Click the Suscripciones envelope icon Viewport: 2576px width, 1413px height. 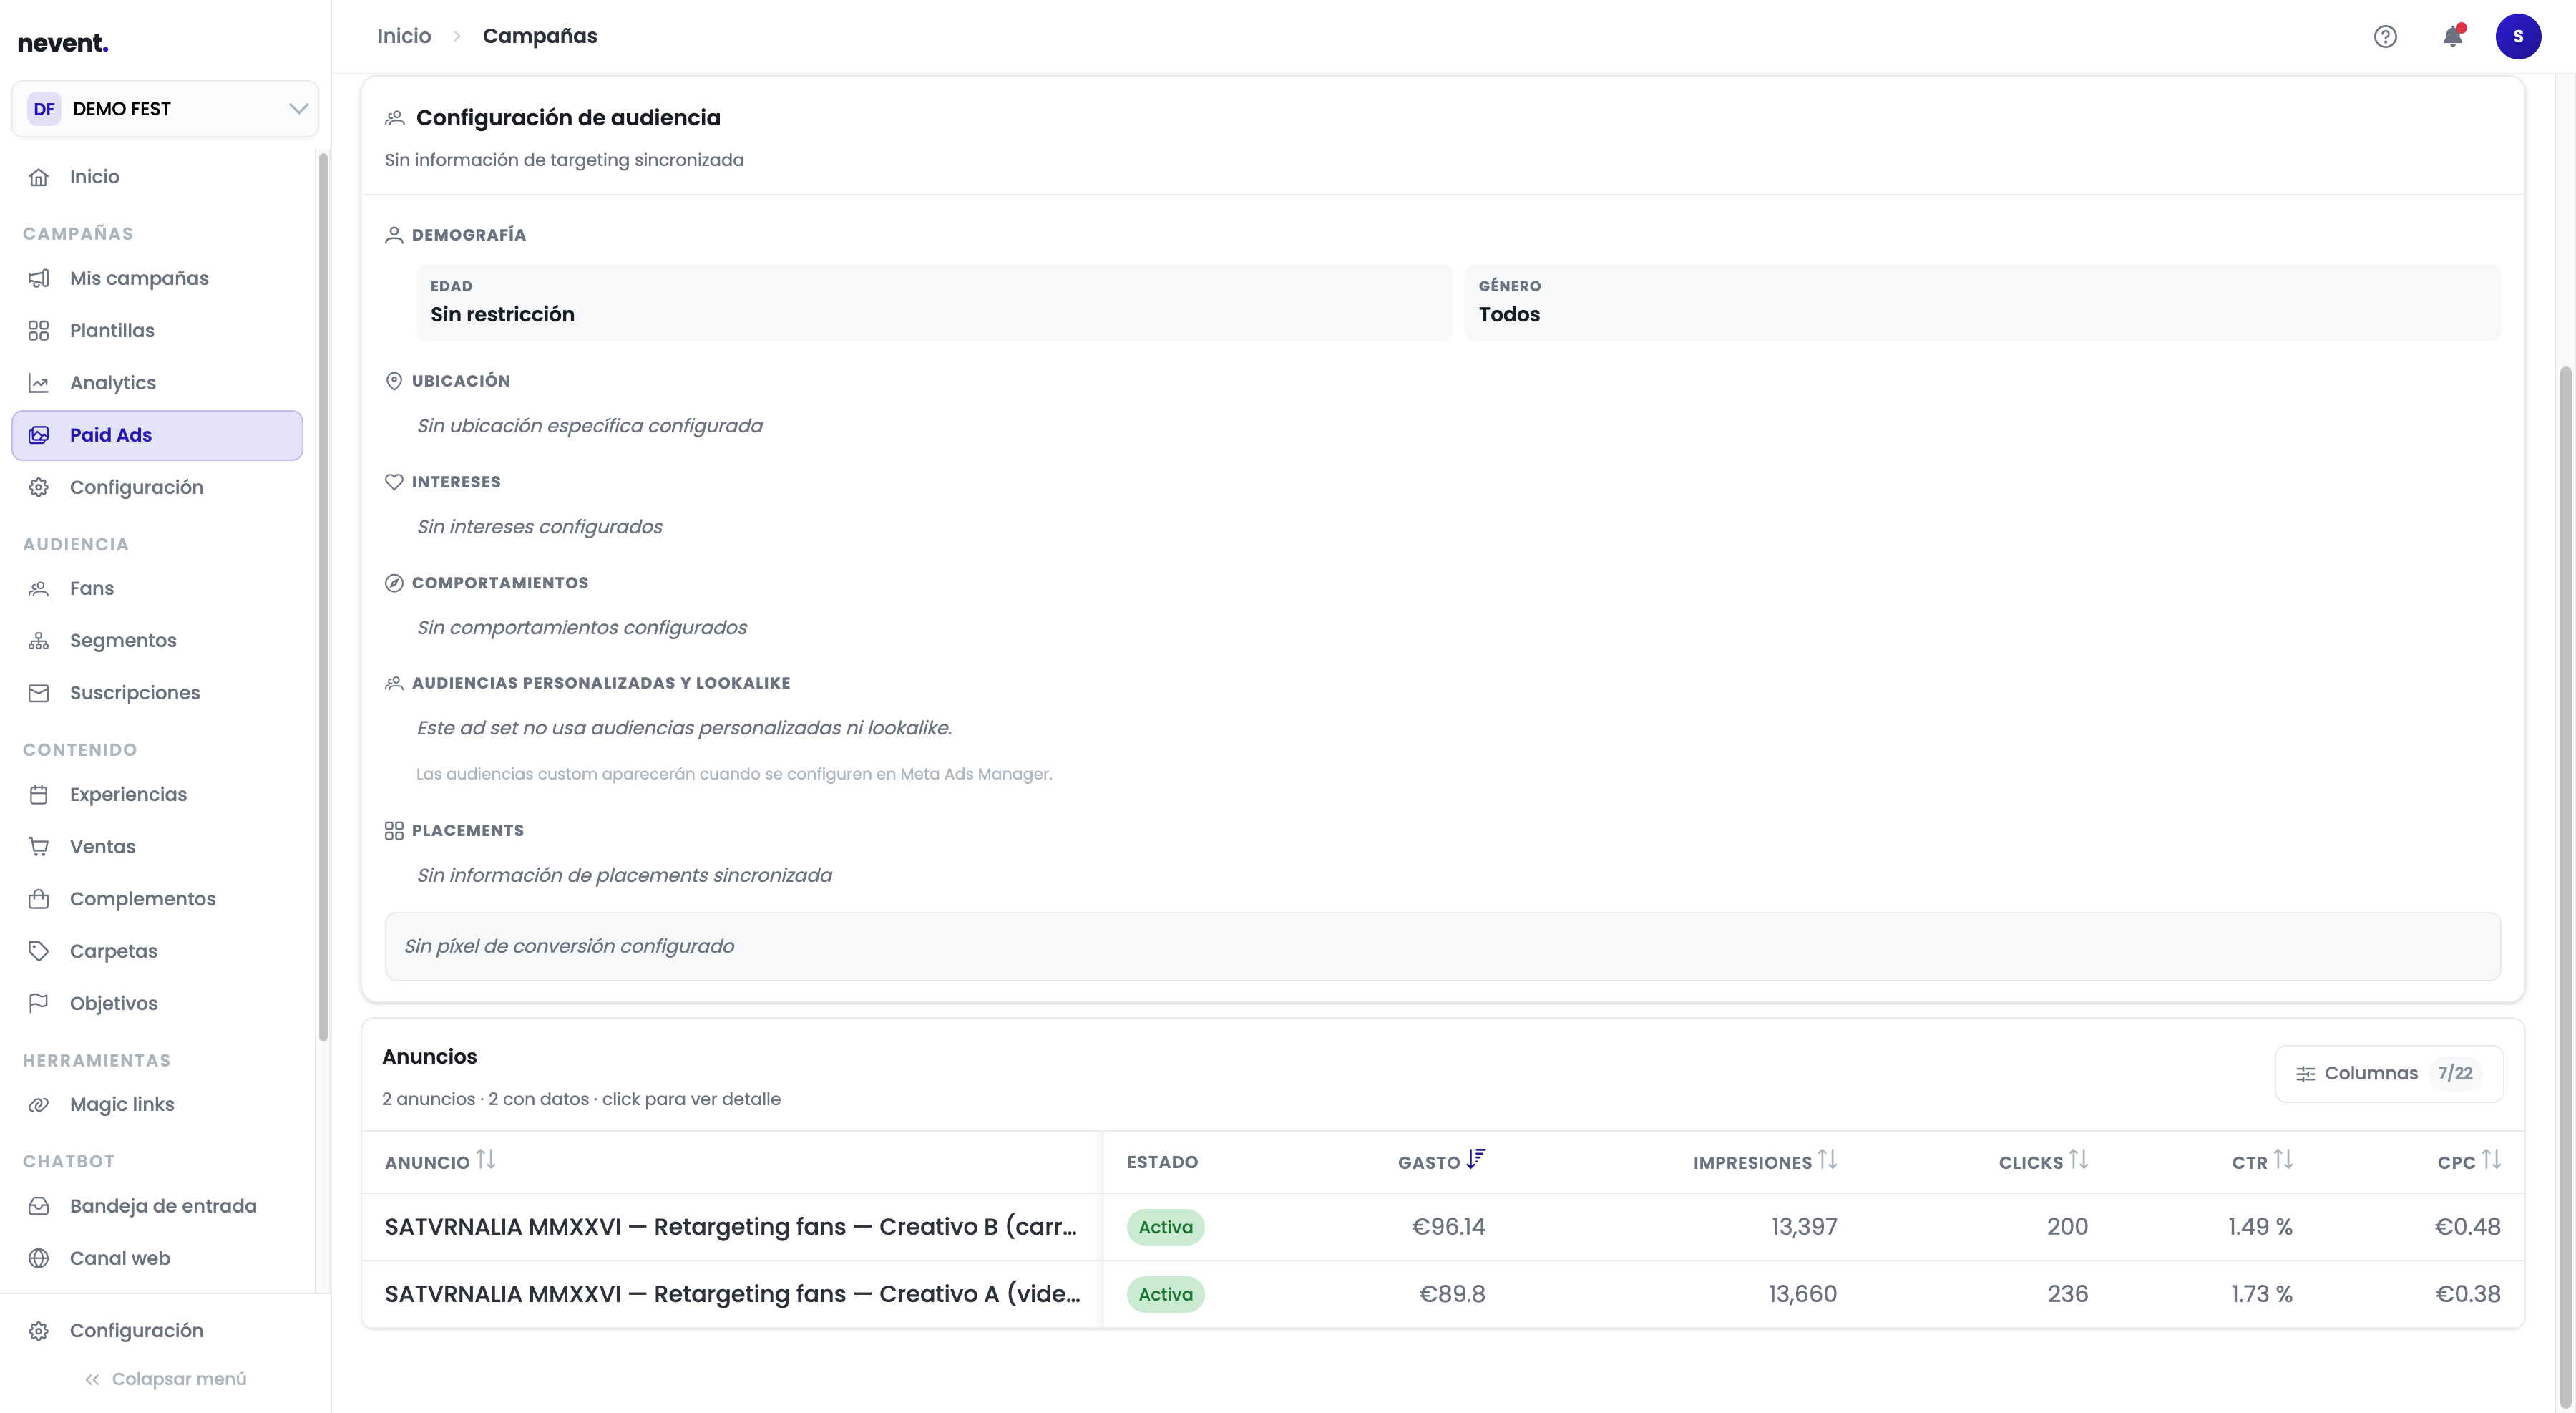coord(39,693)
